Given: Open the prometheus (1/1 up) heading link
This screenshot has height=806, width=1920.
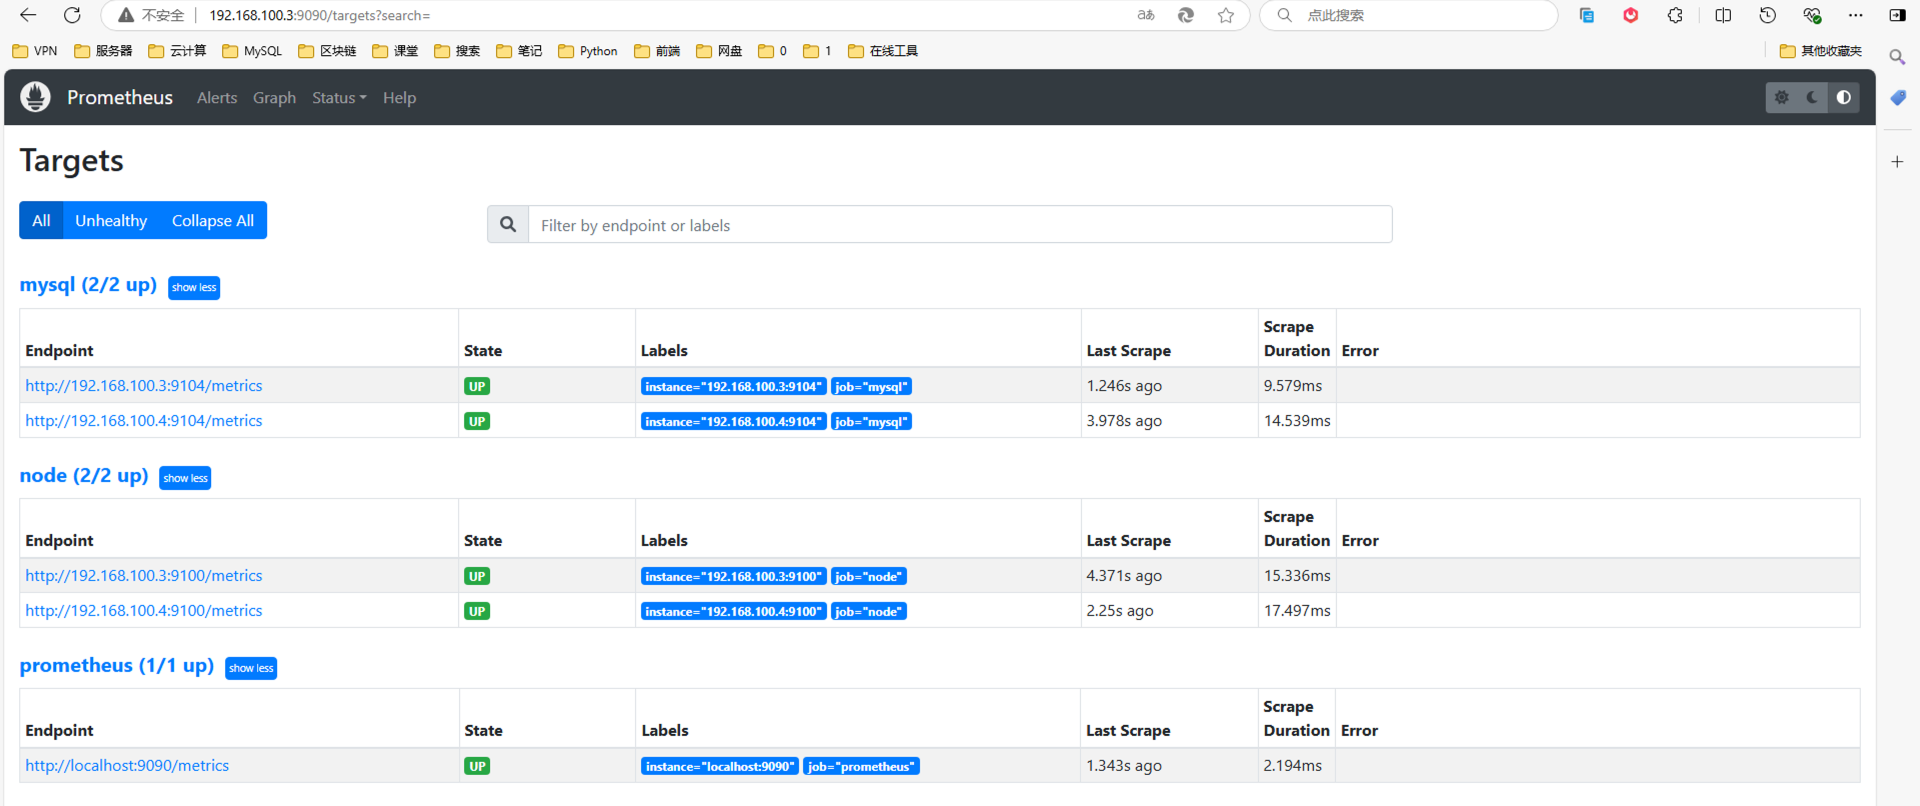Looking at the screenshot, I should click(117, 665).
